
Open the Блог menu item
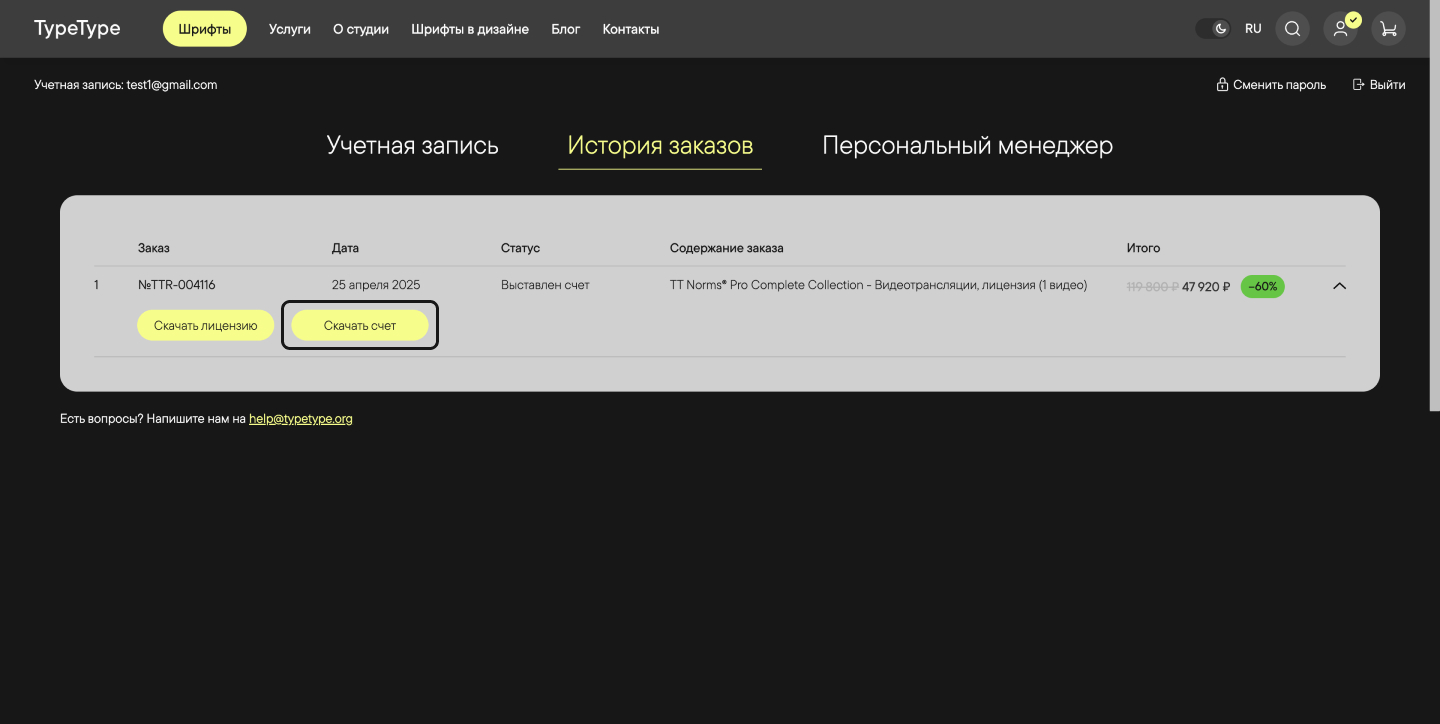tap(566, 29)
